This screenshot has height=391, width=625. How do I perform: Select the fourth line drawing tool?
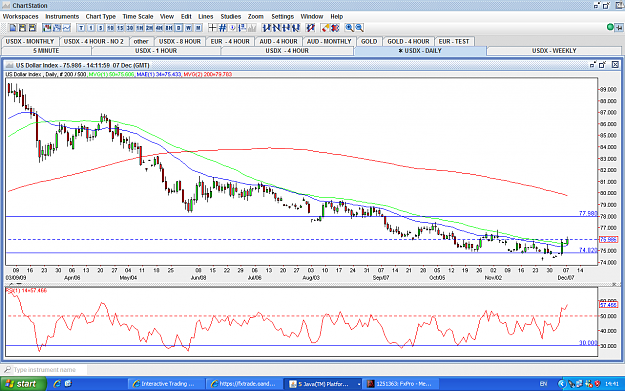pos(296,28)
